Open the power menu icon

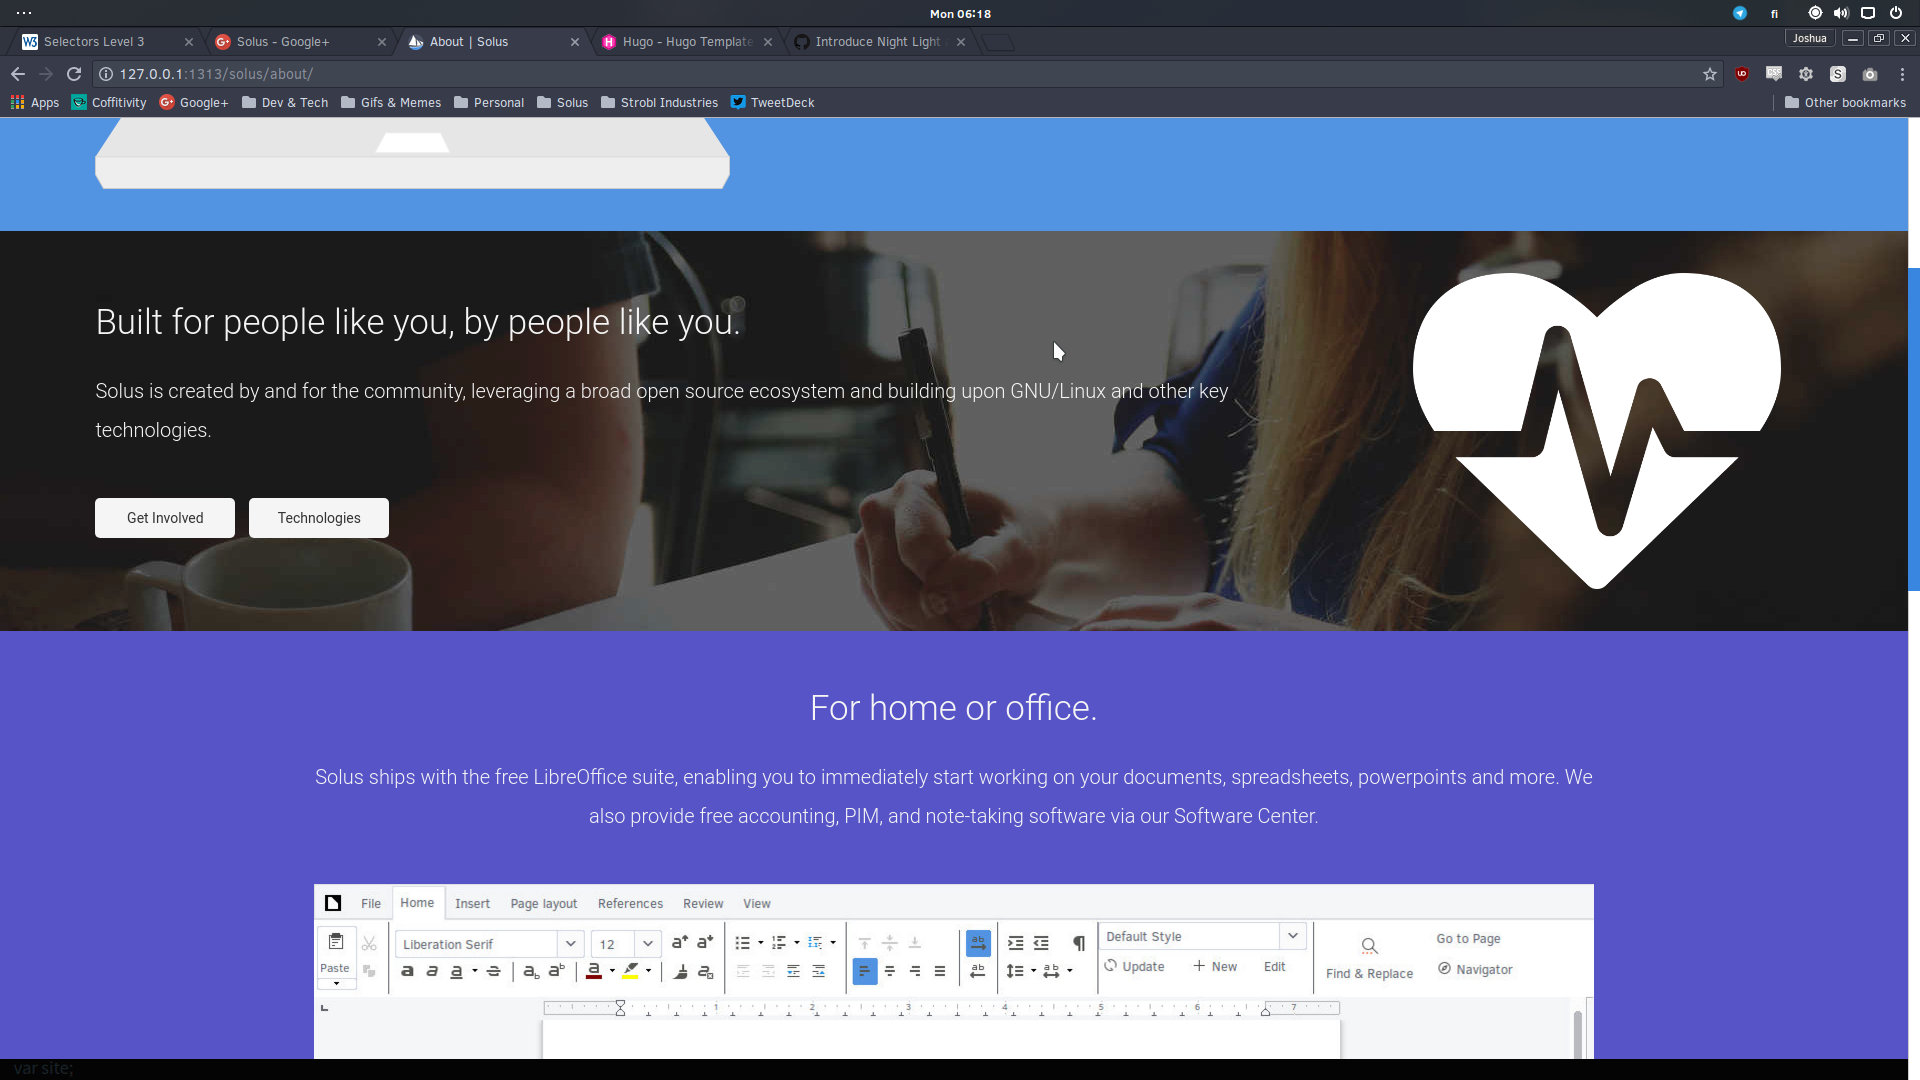[1896, 13]
